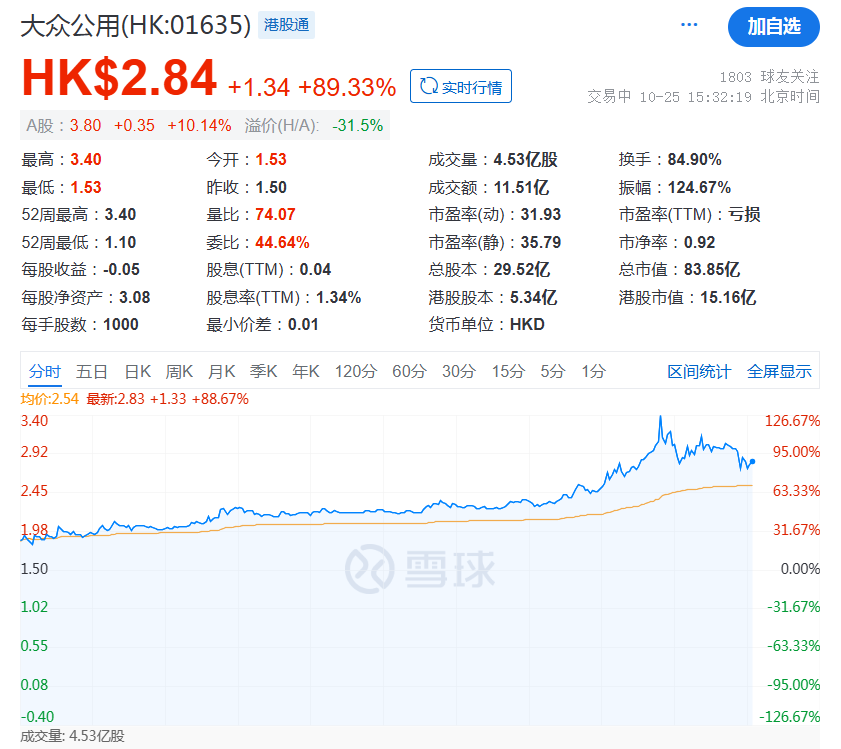This screenshot has width=841, height=749.
Task: Click the peak of the blue price line
Action: 659,418
